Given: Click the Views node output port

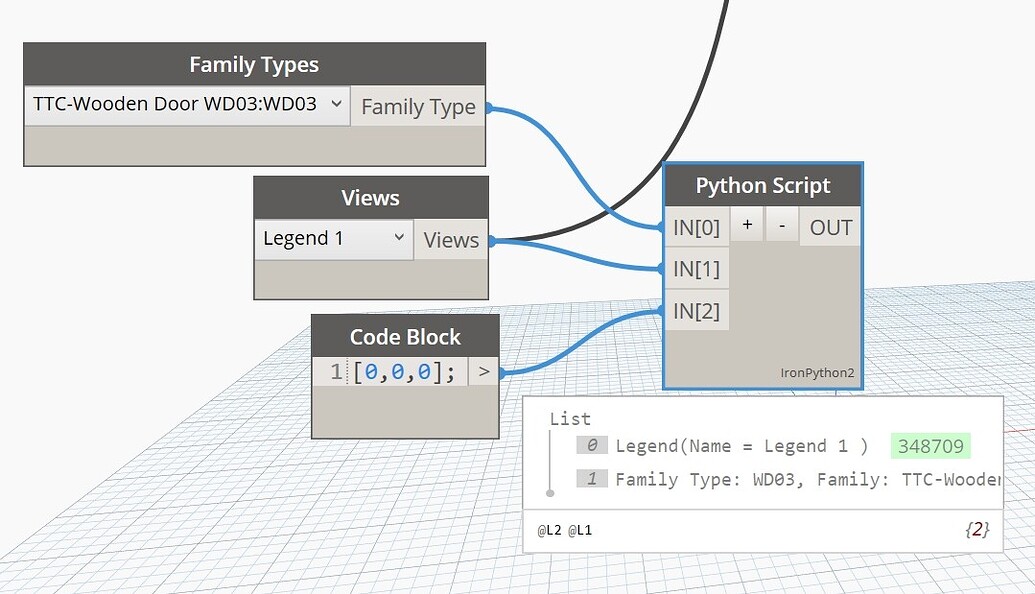Looking at the screenshot, I should coord(450,240).
